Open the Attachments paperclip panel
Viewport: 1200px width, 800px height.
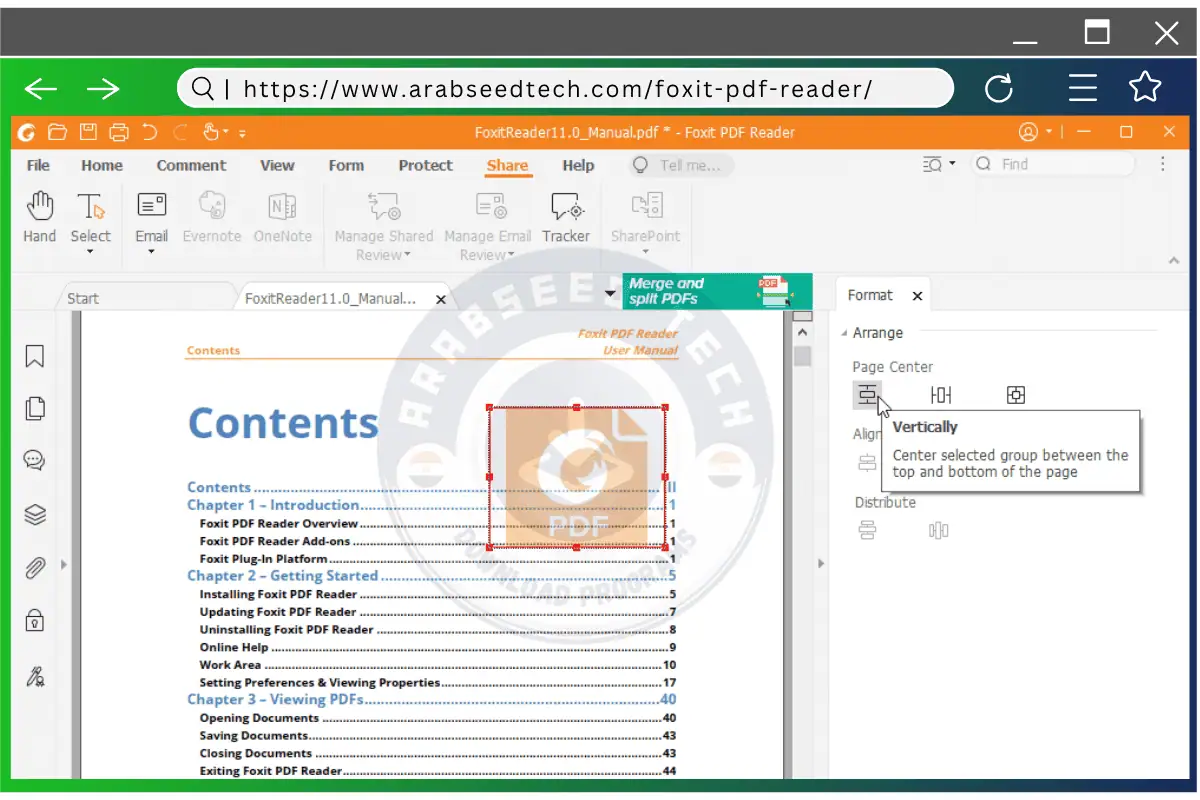tap(35, 569)
